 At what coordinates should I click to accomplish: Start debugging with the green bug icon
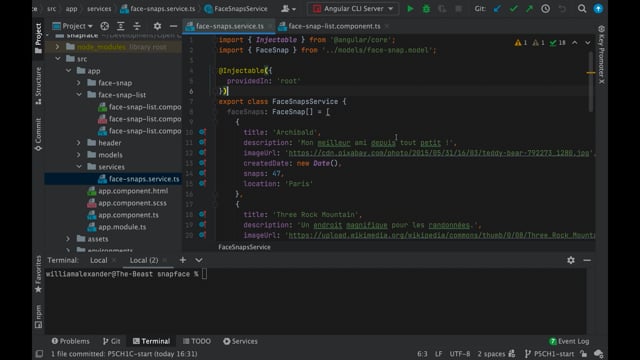[426, 9]
